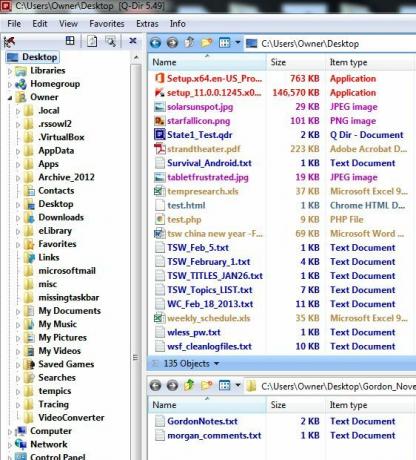The width and height of the screenshot is (416, 460).
Task: Expand the Libraries node in tree
Action: point(10,71)
